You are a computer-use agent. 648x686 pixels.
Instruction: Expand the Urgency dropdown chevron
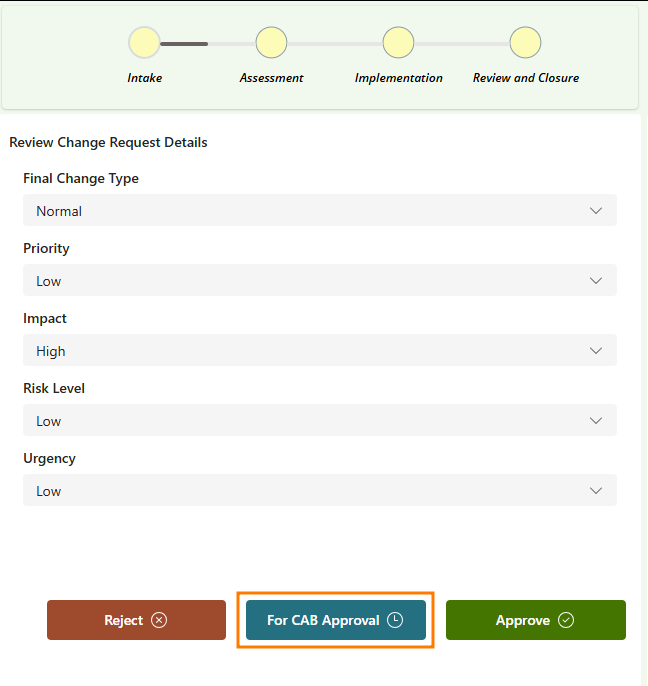[596, 491]
